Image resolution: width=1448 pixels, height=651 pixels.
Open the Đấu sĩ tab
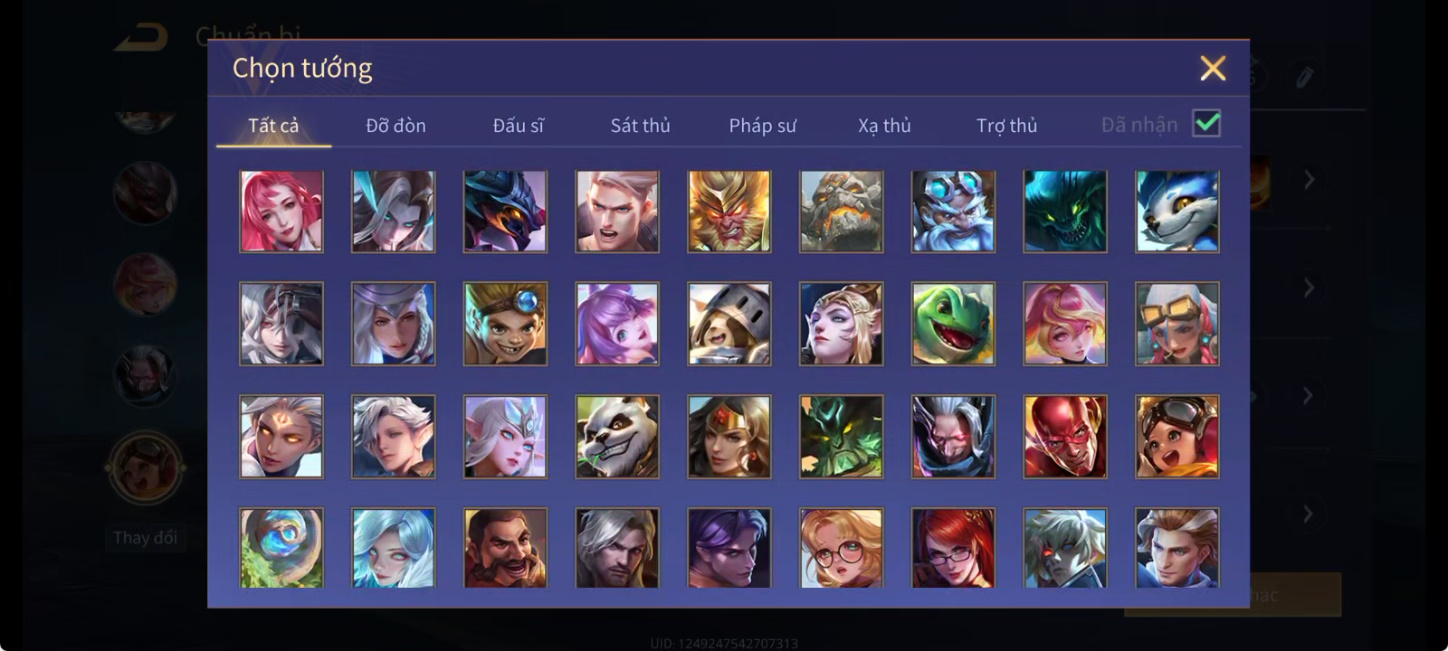[x=518, y=125]
